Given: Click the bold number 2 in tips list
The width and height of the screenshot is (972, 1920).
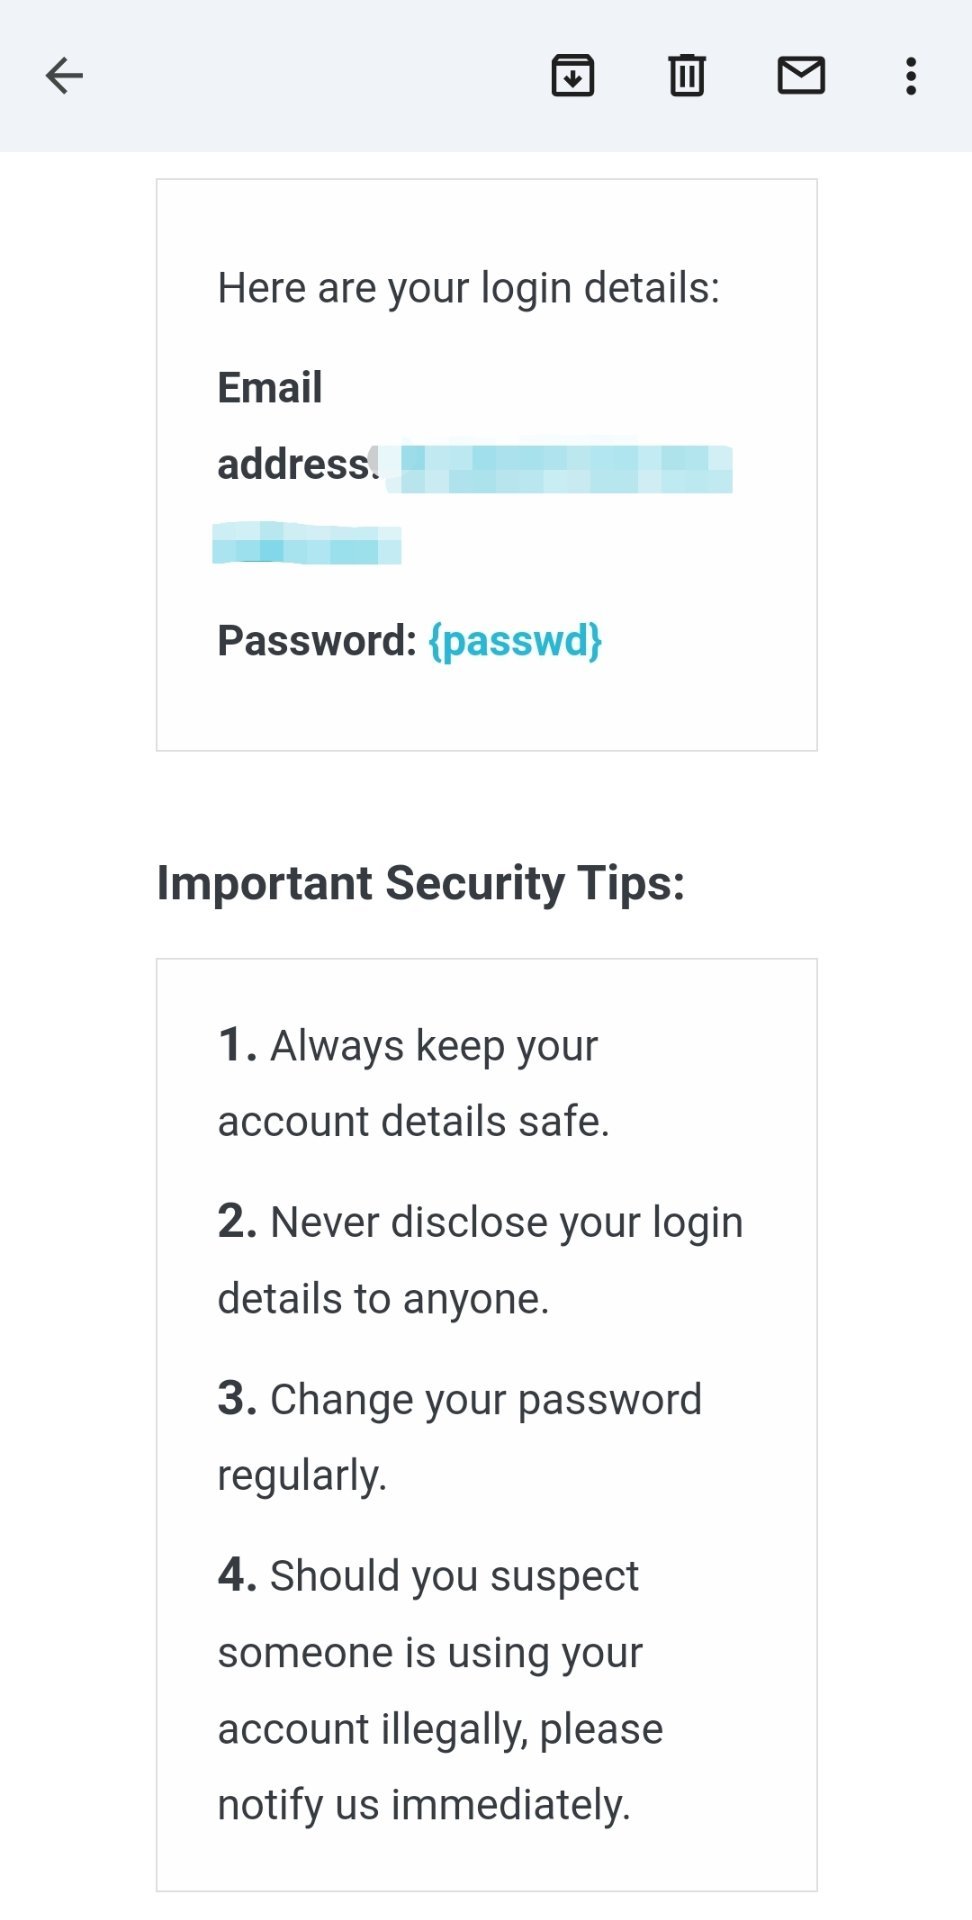Looking at the screenshot, I should pos(237,1222).
